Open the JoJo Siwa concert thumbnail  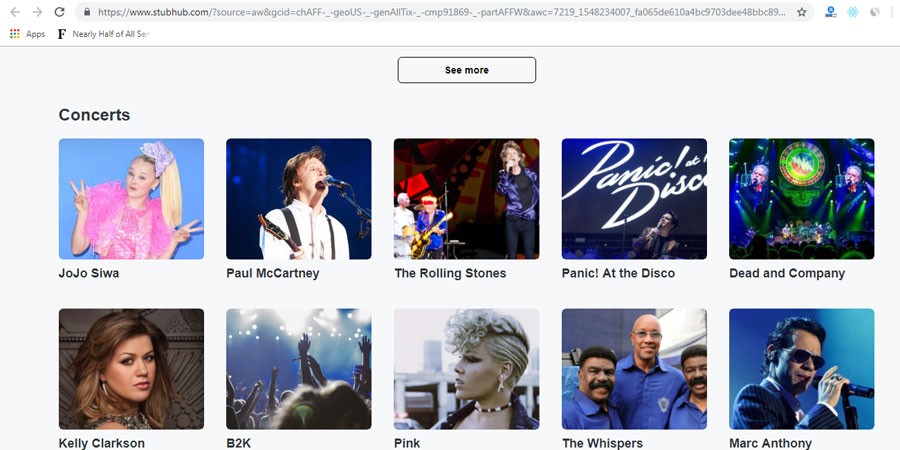tap(131, 198)
